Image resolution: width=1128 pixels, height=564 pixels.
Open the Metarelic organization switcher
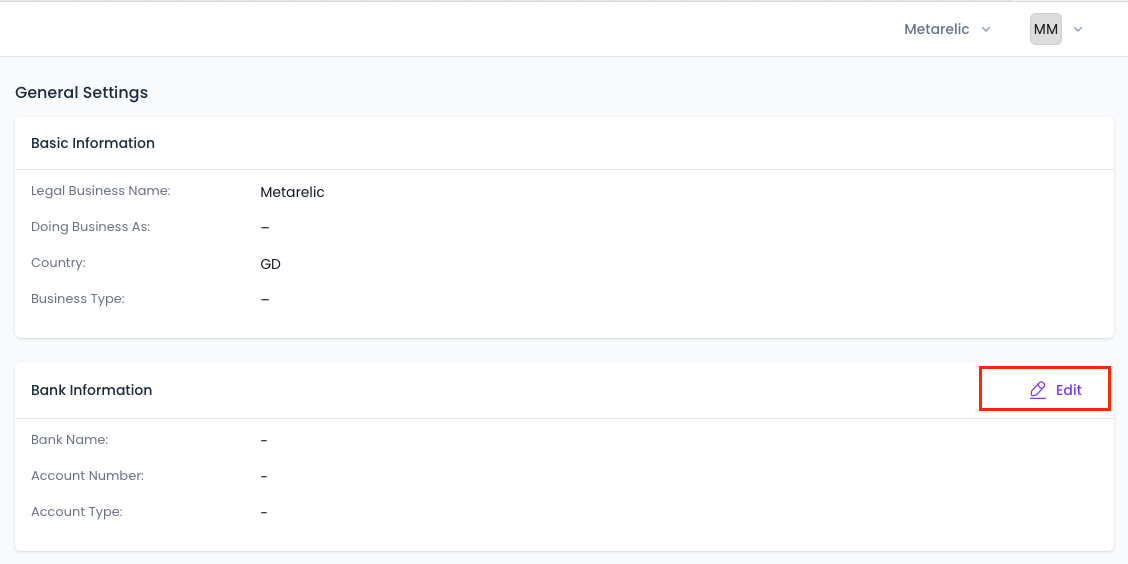pyautogui.click(x=947, y=29)
